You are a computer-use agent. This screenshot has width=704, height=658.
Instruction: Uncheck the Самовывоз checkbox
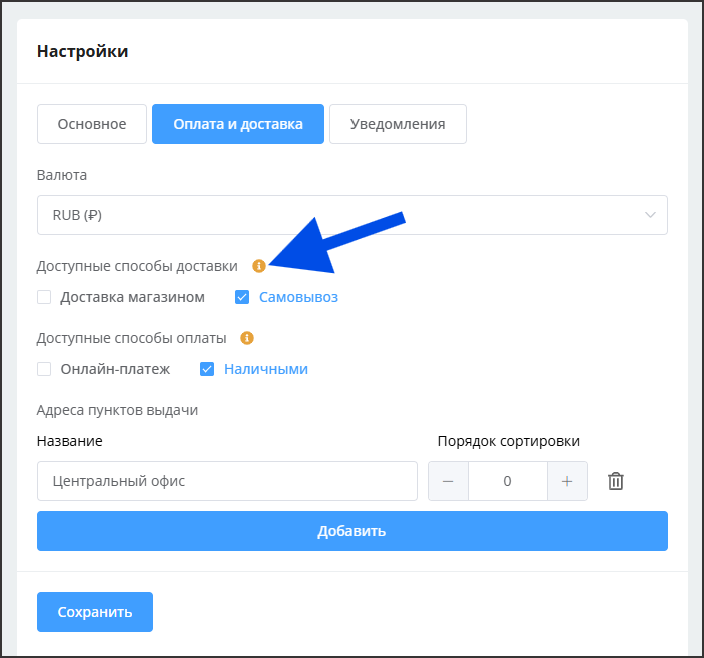[x=242, y=297]
